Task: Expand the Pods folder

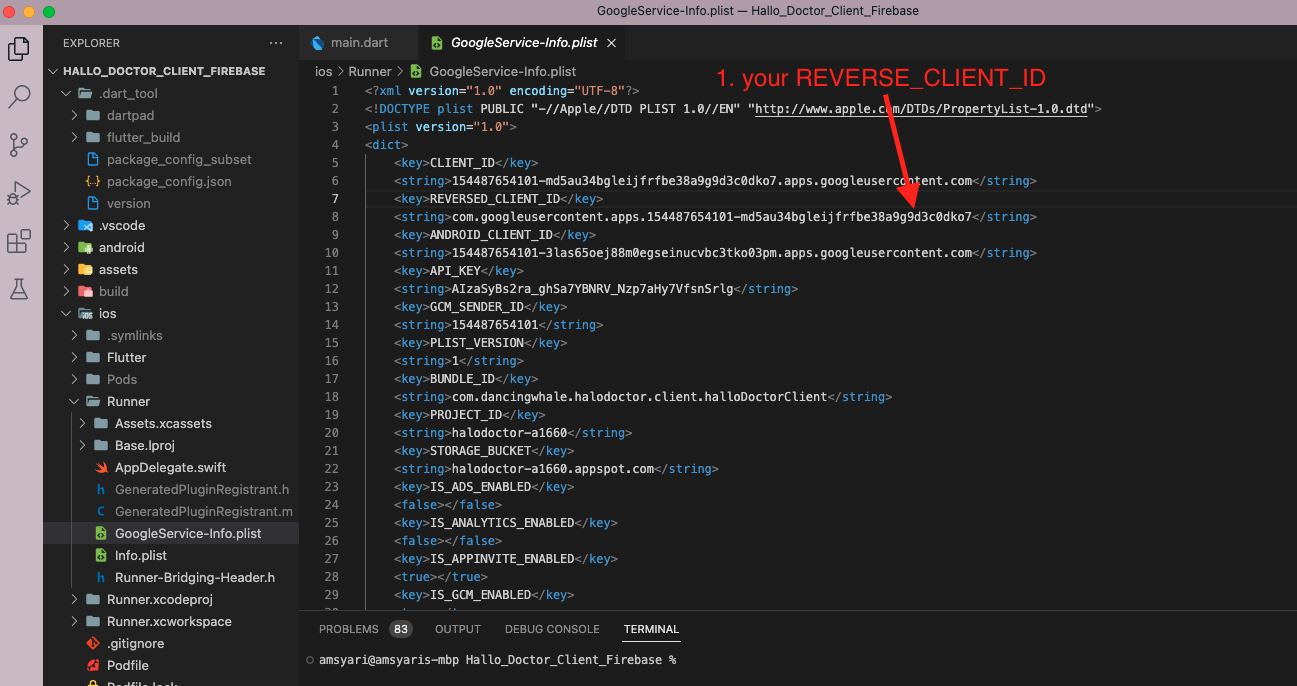Action: click(122, 379)
